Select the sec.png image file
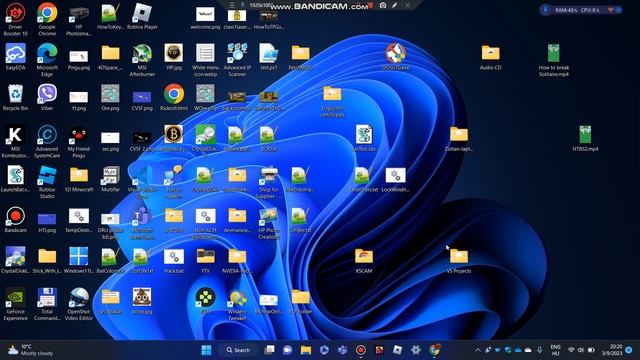This screenshot has height=360, width=640. (111, 141)
